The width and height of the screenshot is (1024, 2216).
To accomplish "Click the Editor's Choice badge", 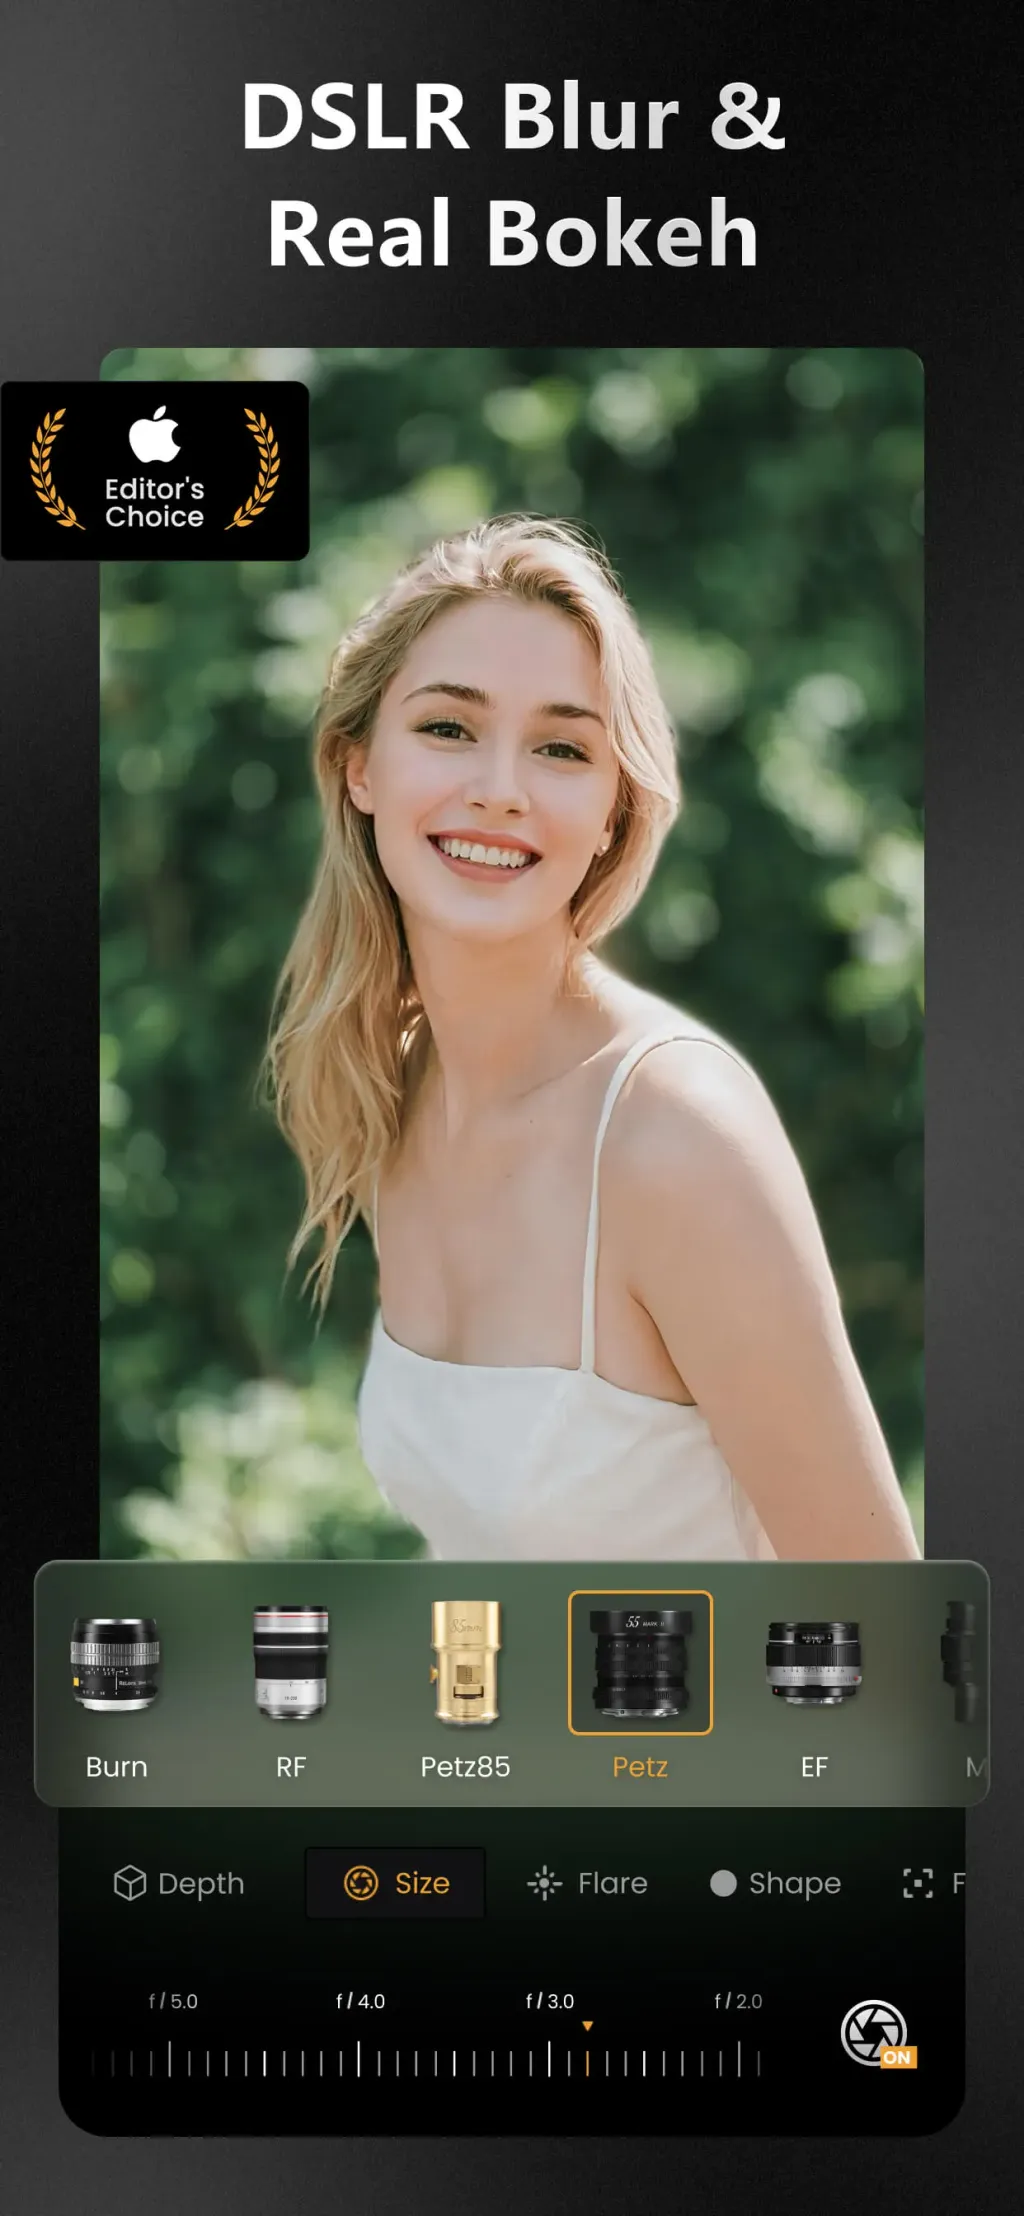I will coord(155,470).
